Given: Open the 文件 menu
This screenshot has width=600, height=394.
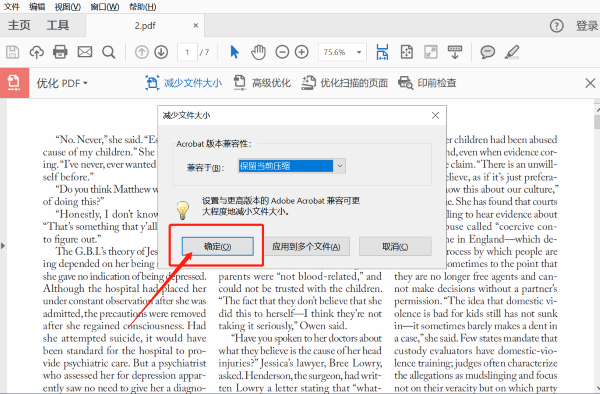Looking at the screenshot, I should point(11,7).
